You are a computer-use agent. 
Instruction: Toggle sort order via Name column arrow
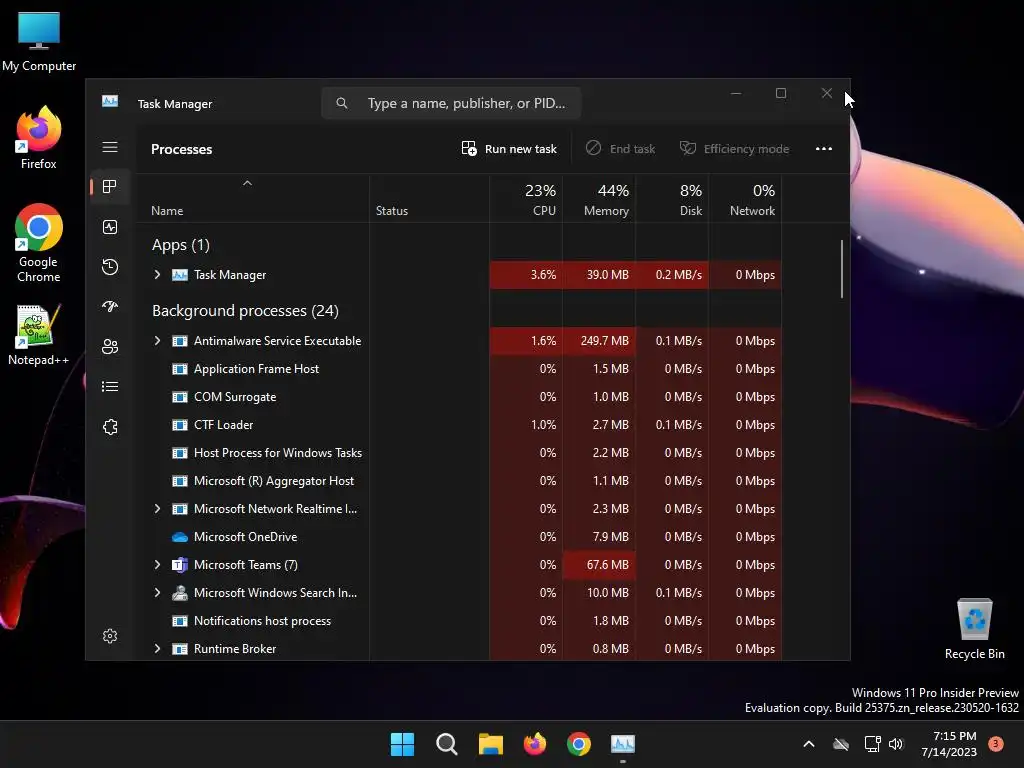pyautogui.click(x=247, y=184)
